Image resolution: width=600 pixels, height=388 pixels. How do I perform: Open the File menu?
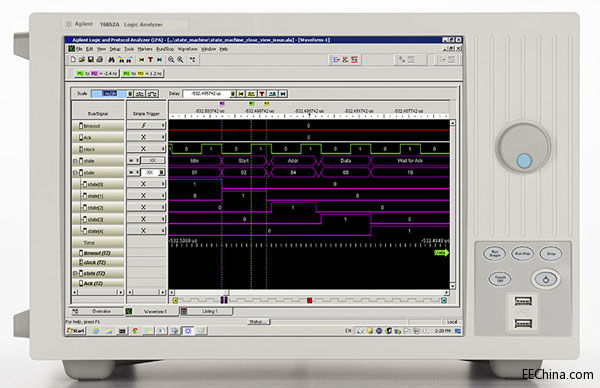click(x=79, y=49)
